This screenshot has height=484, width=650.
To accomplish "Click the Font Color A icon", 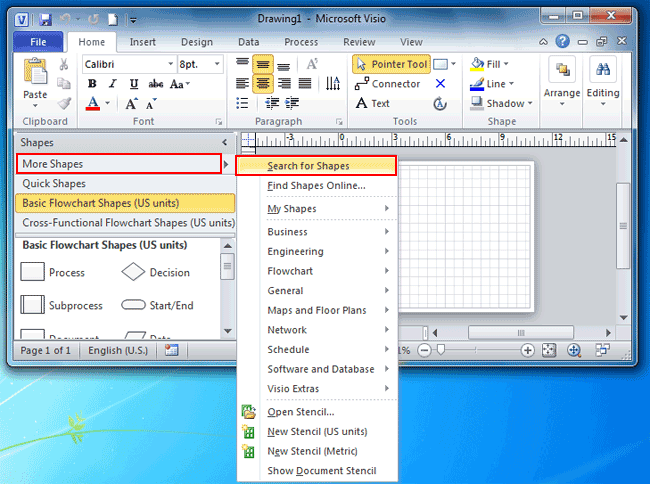I will [x=93, y=103].
